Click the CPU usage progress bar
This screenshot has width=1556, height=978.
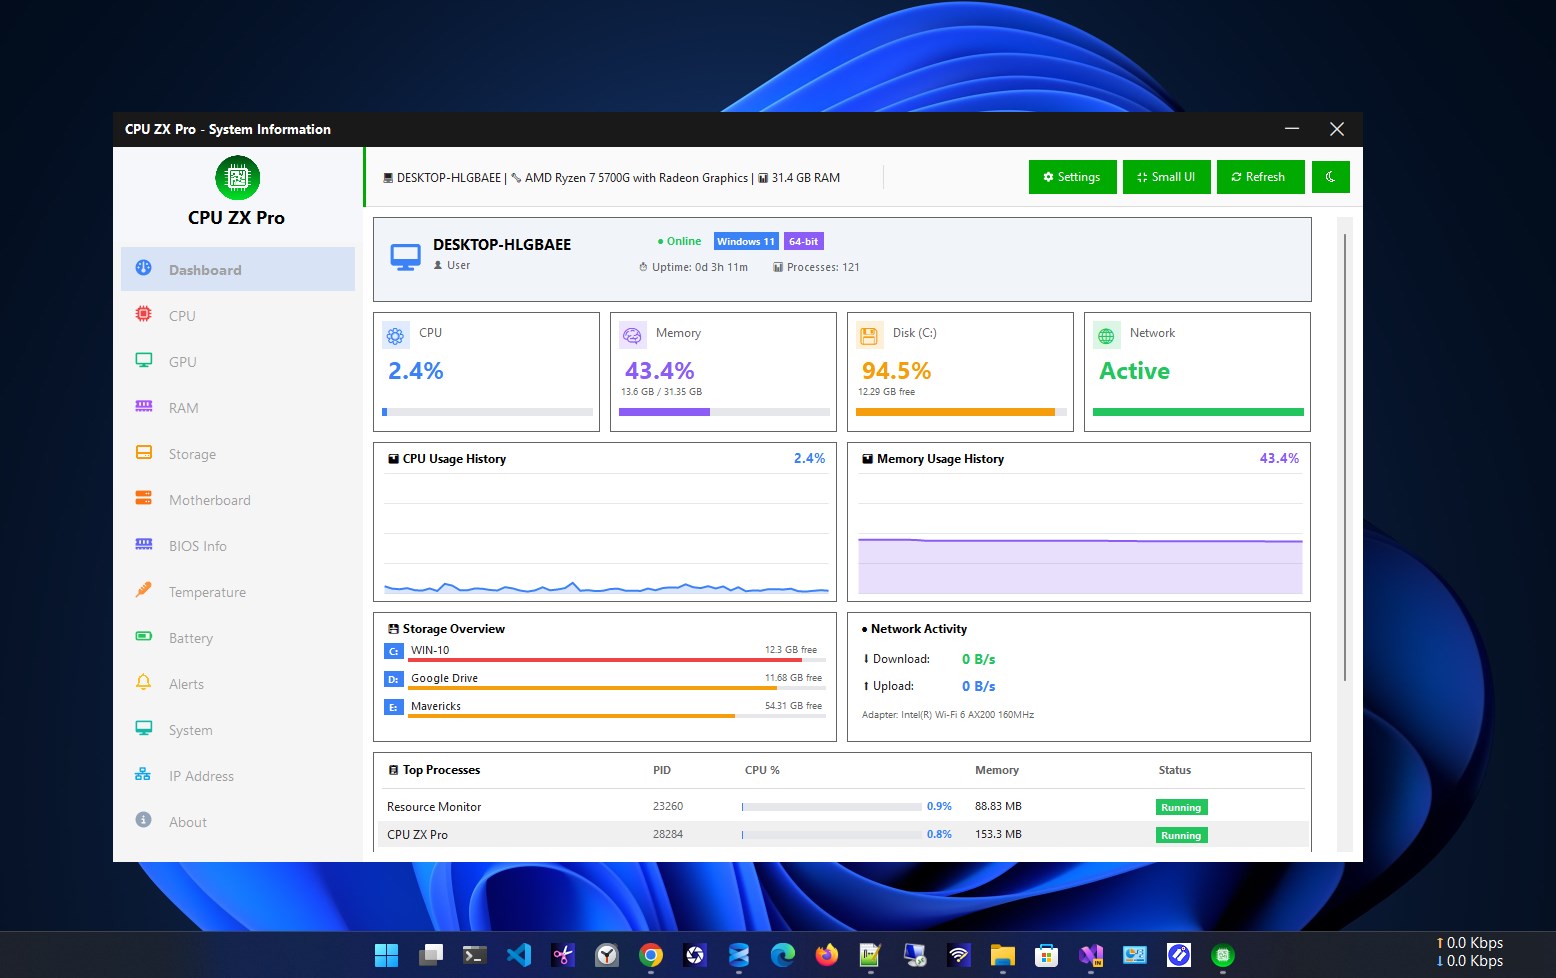pos(487,412)
